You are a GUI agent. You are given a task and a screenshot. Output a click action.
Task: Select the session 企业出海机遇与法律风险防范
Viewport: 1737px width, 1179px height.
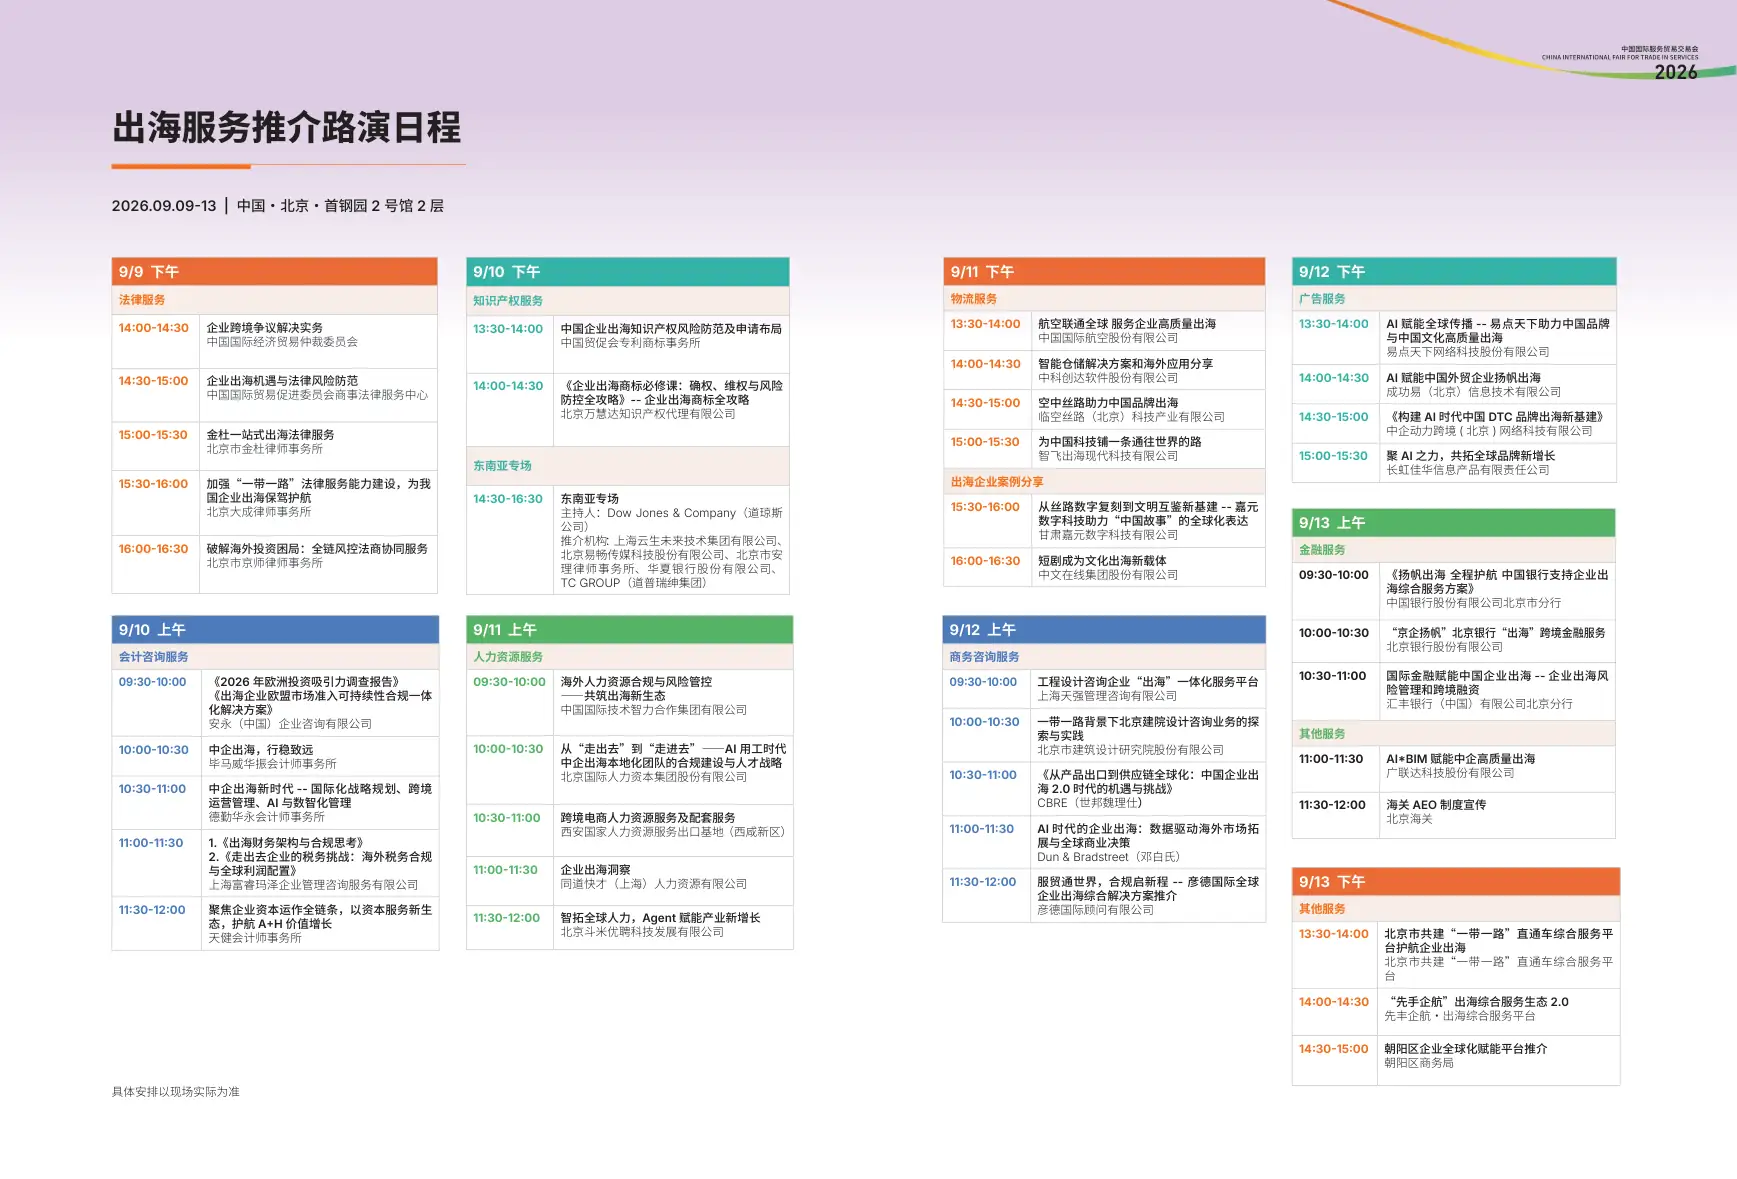point(282,381)
